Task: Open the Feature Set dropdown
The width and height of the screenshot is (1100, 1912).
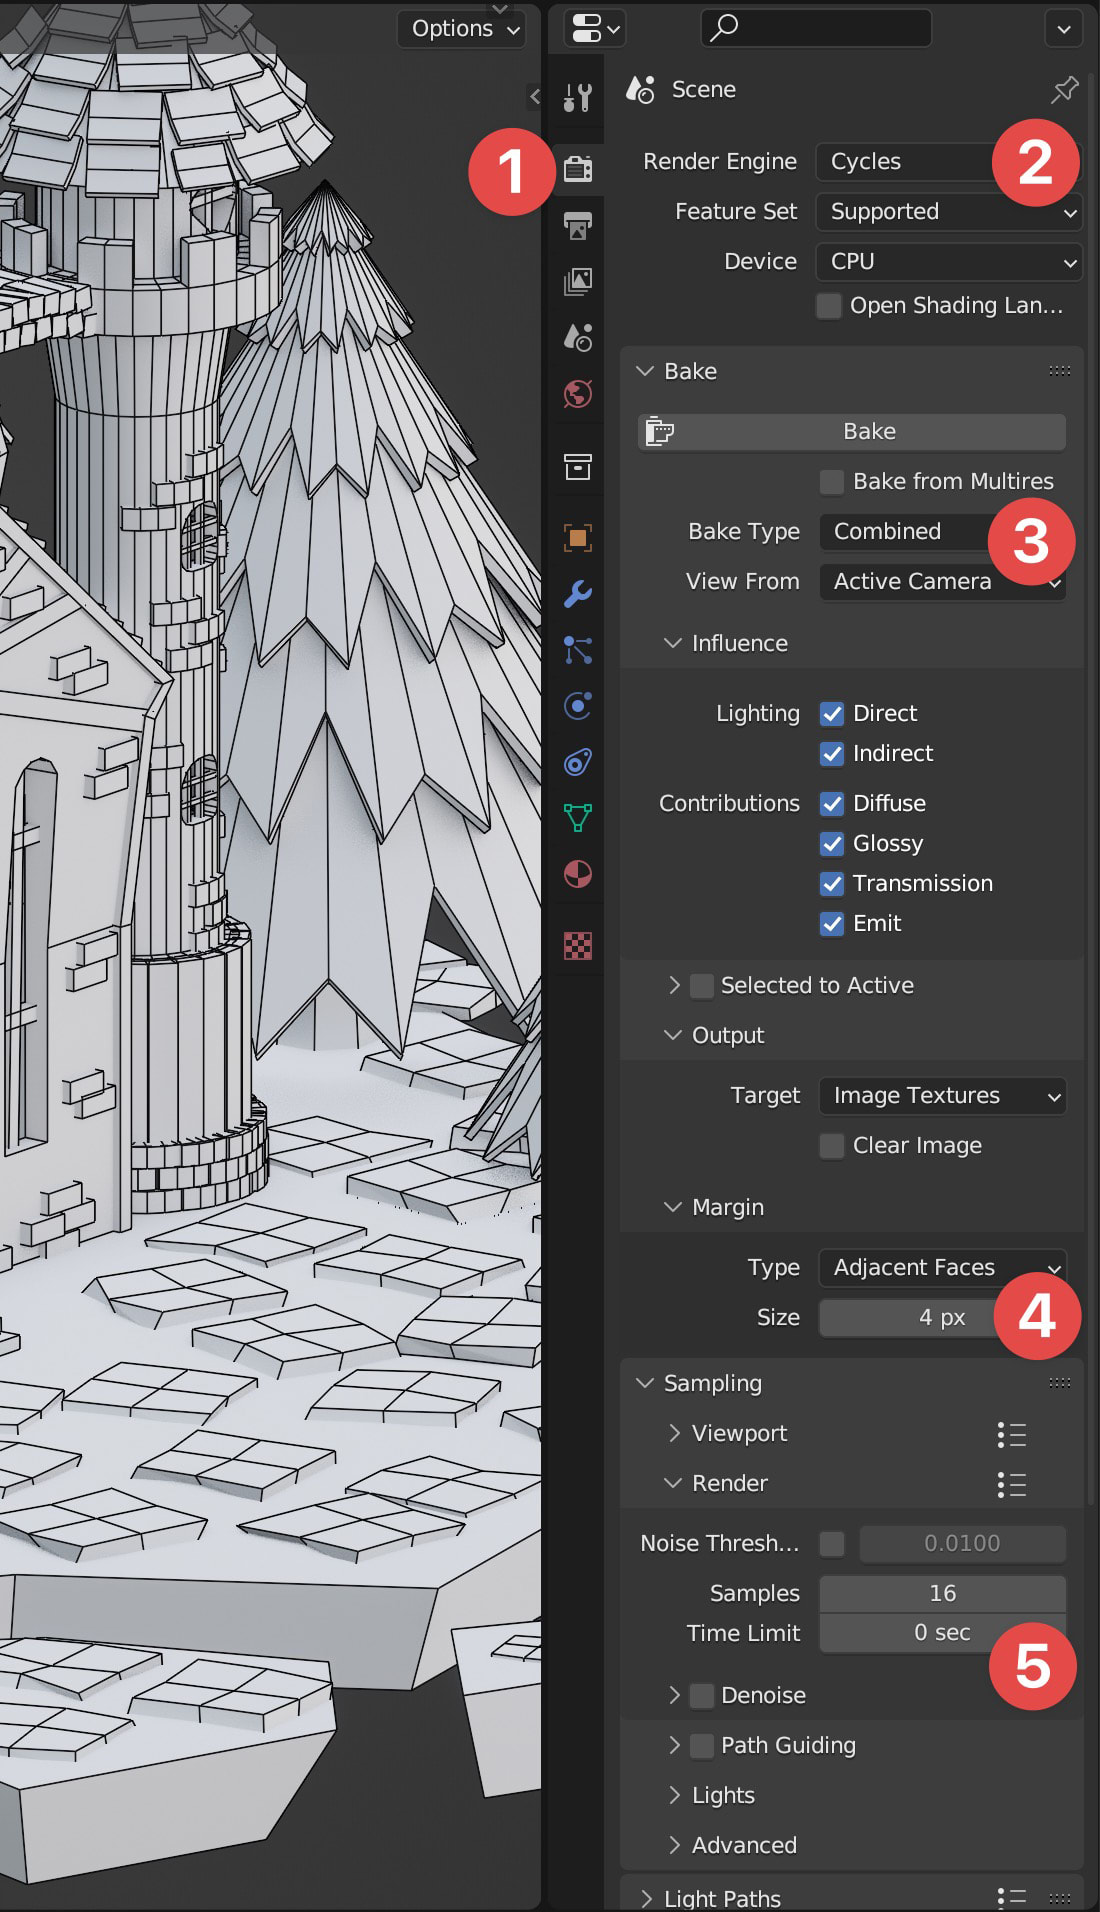Action: [949, 212]
